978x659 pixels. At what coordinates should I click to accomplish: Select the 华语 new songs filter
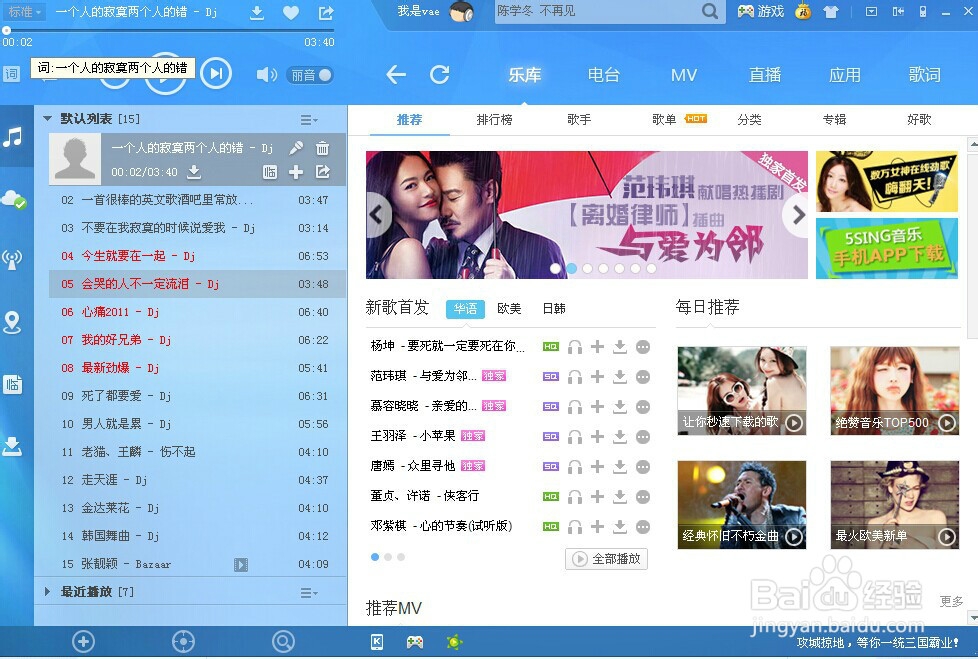(465, 309)
